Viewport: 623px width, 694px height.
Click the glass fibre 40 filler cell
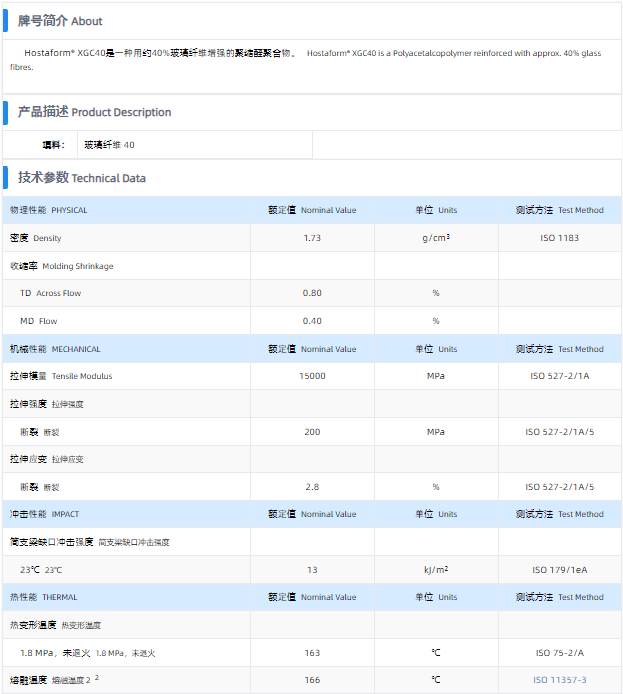109,145
